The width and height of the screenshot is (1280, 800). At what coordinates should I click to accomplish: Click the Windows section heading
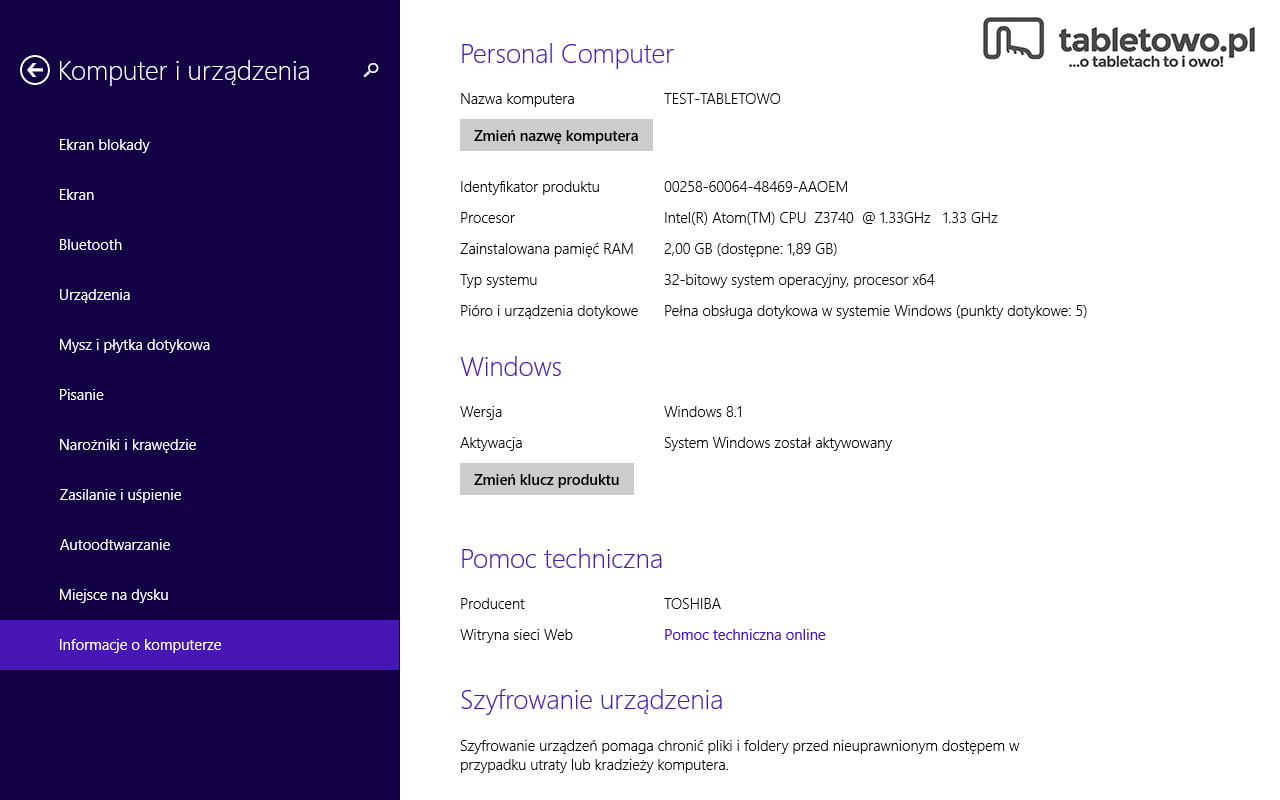coord(511,367)
